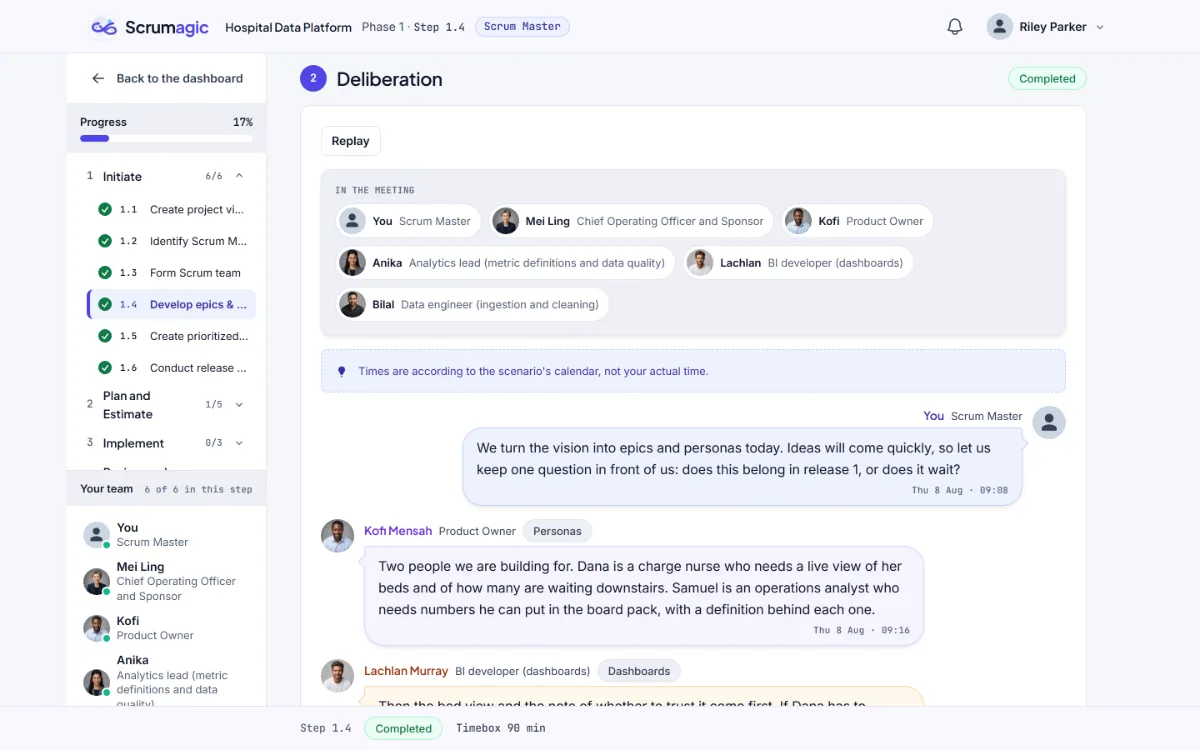The image size is (1200, 750).
Task: Collapse the Initiate section
Action: pyautogui.click(x=239, y=176)
